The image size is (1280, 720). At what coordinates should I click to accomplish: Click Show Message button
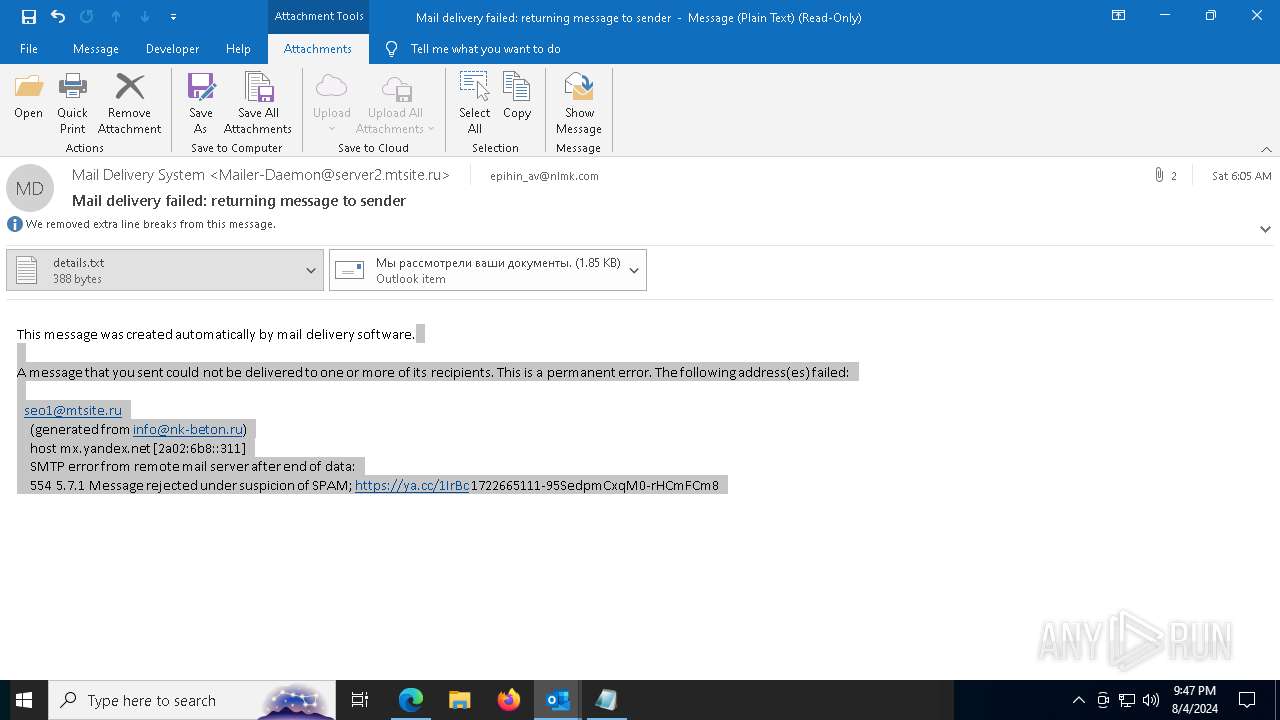[x=579, y=103]
